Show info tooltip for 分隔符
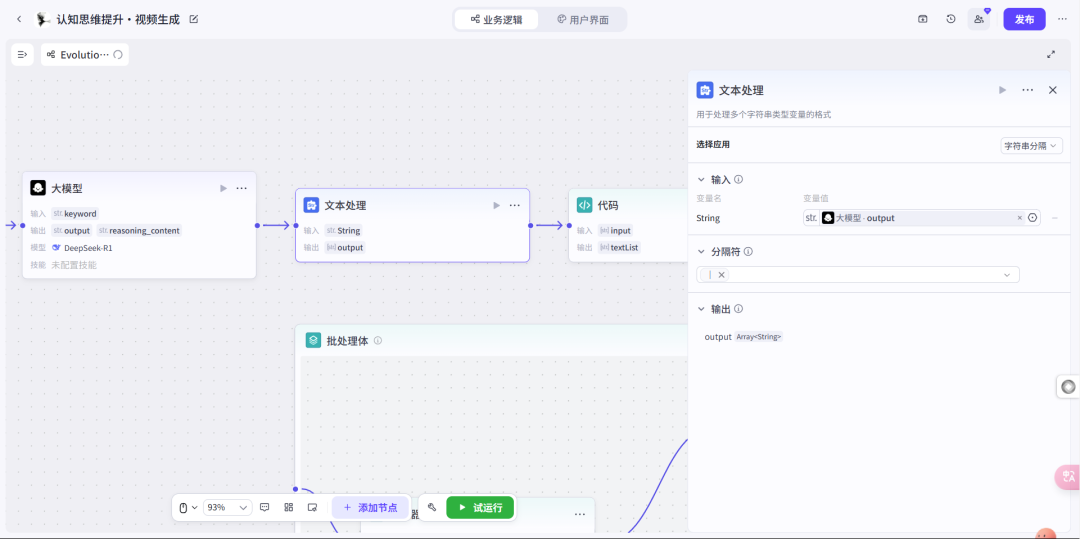Viewport: 1080px width, 539px height. [x=748, y=252]
